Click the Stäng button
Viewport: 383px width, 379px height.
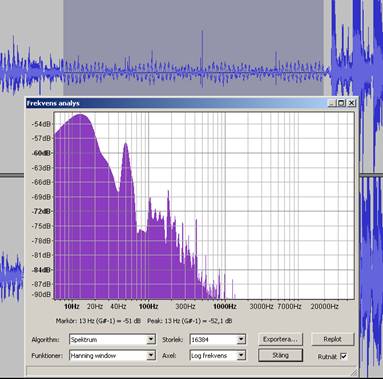click(280, 355)
